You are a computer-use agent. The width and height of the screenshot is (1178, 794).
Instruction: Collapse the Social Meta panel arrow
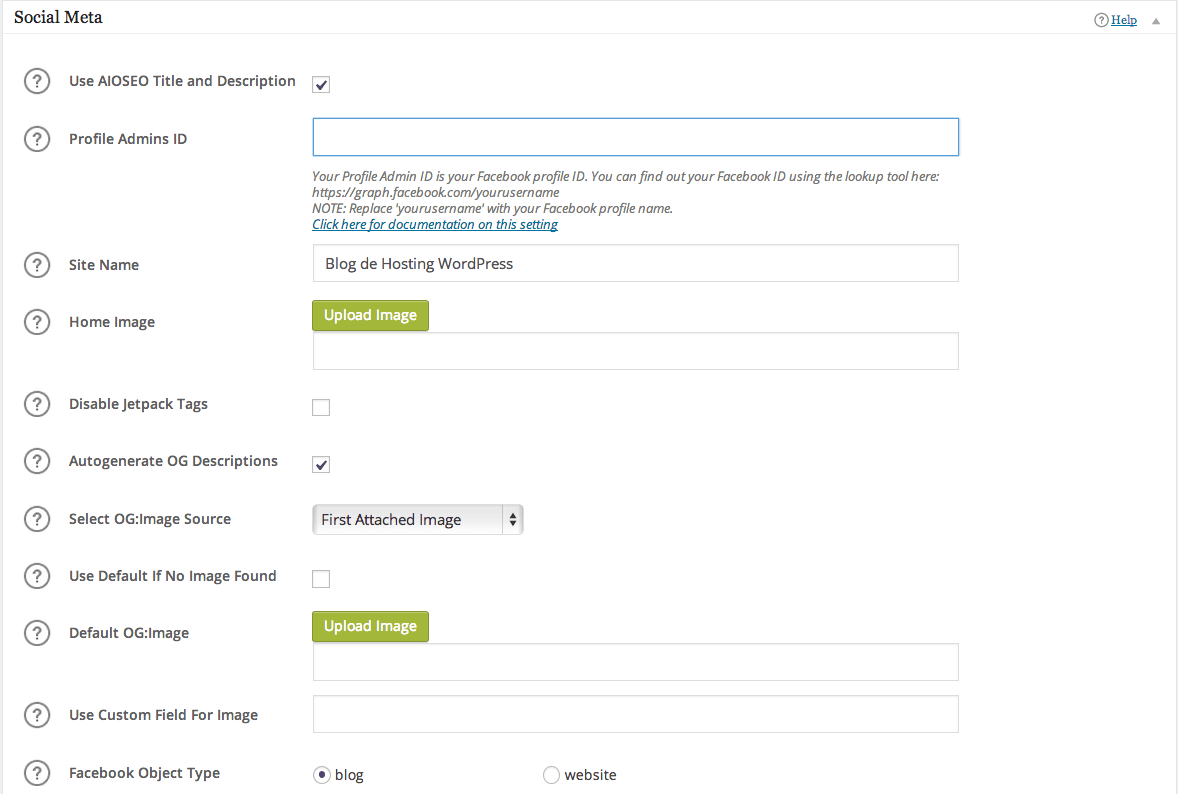(1156, 20)
